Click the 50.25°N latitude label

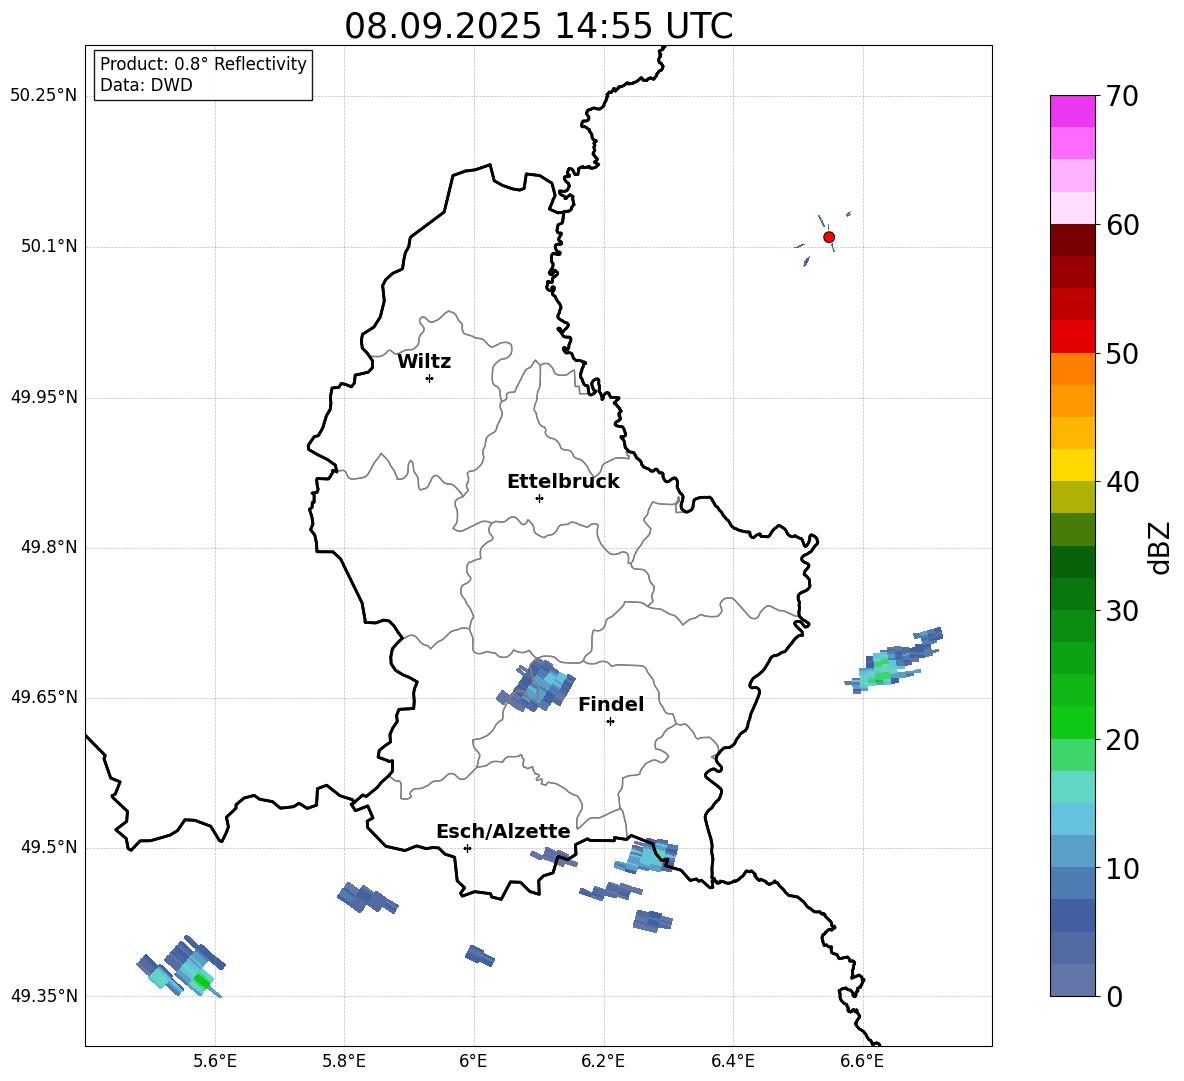(x=43, y=96)
